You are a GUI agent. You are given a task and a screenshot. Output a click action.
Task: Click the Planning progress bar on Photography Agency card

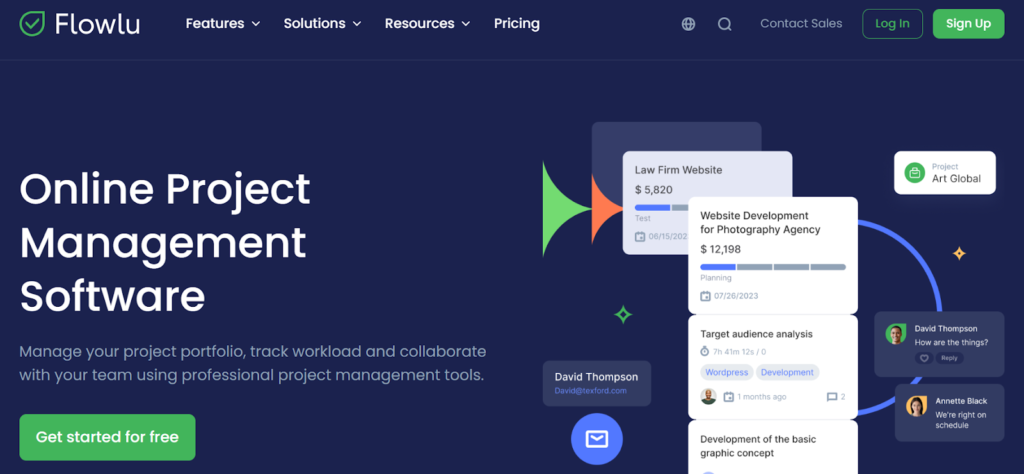[772, 267]
